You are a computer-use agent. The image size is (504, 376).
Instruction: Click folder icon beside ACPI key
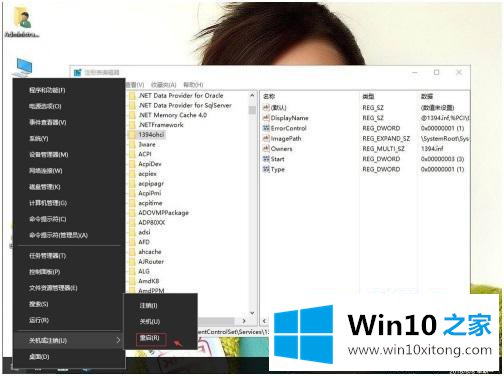133,154
